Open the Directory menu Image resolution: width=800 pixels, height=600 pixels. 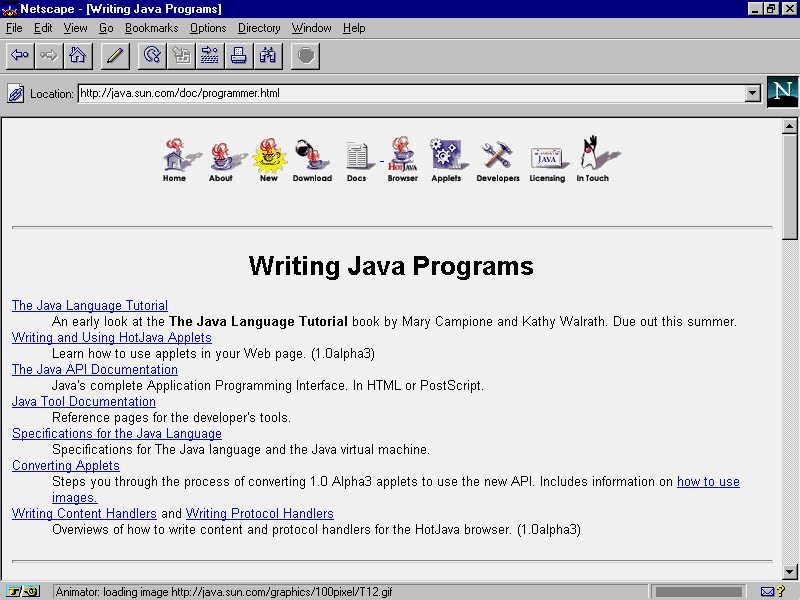click(259, 28)
